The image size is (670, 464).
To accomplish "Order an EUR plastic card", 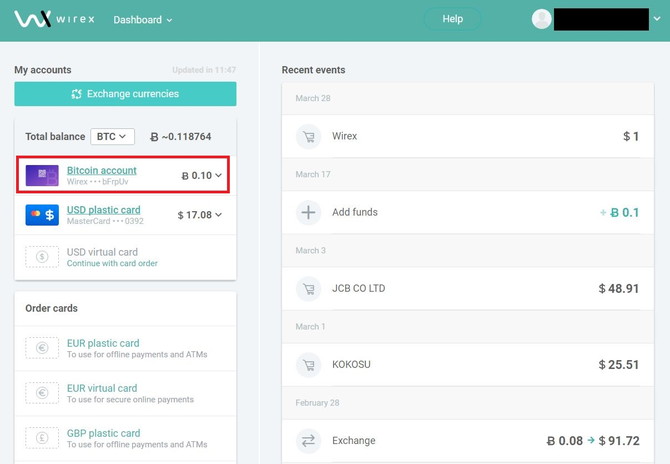I will point(103,343).
